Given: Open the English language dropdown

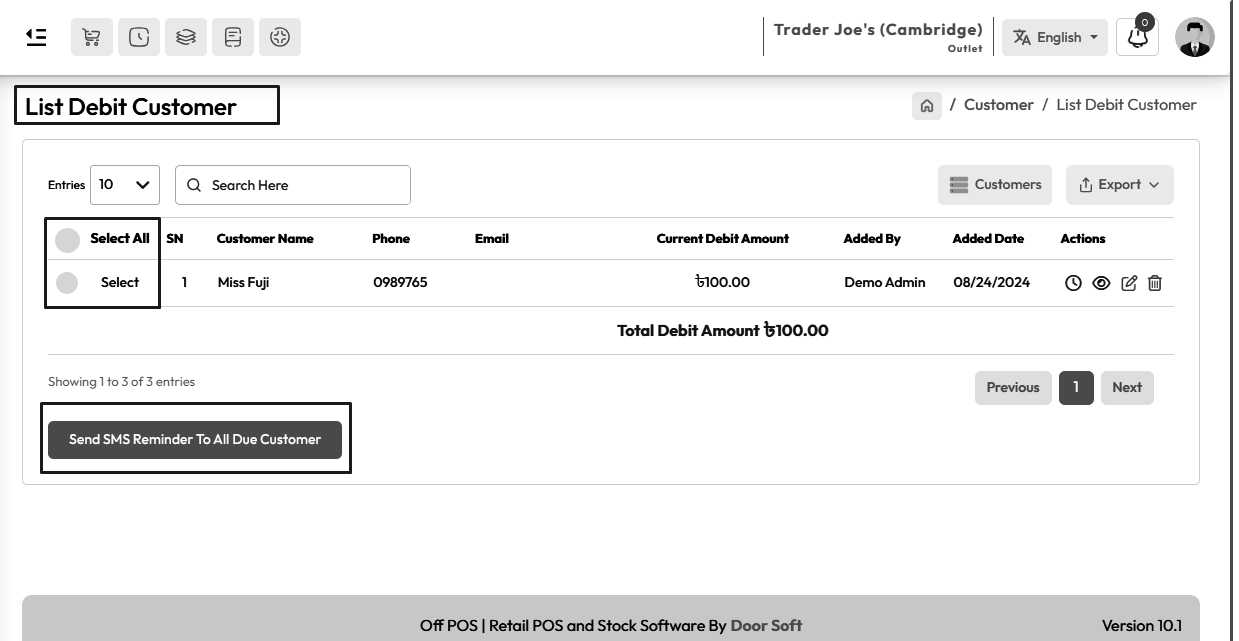Looking at the screenshot, I should (1055, 37).
